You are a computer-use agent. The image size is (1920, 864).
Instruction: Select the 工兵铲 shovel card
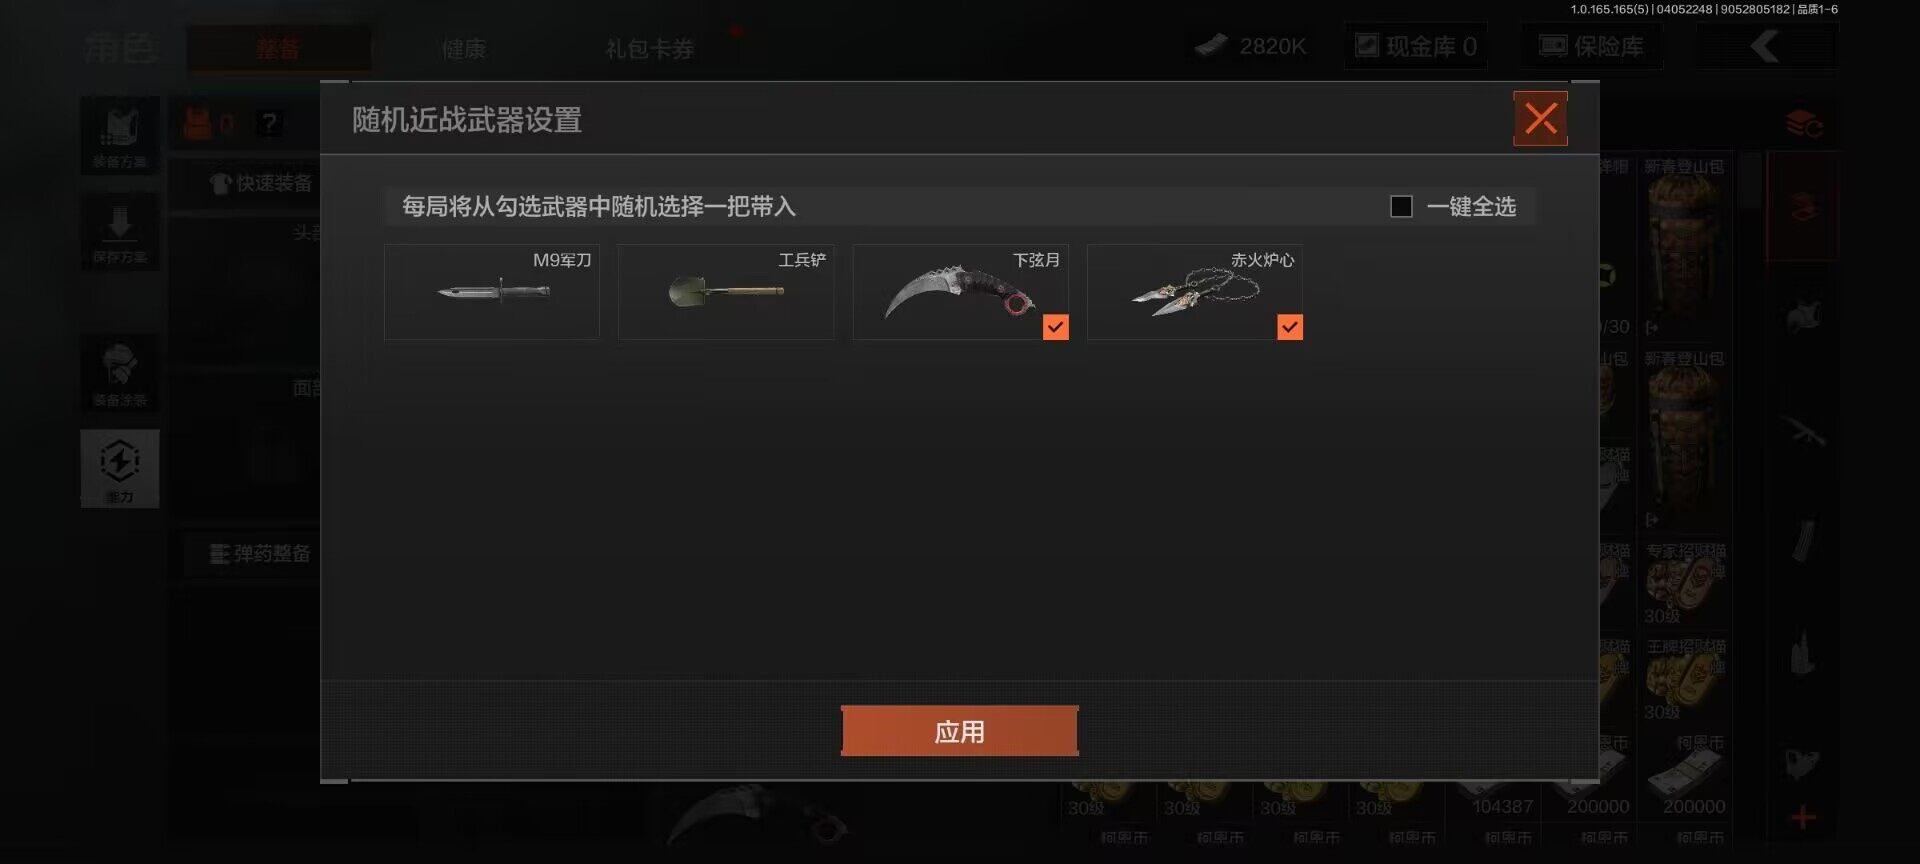point(726,292)
